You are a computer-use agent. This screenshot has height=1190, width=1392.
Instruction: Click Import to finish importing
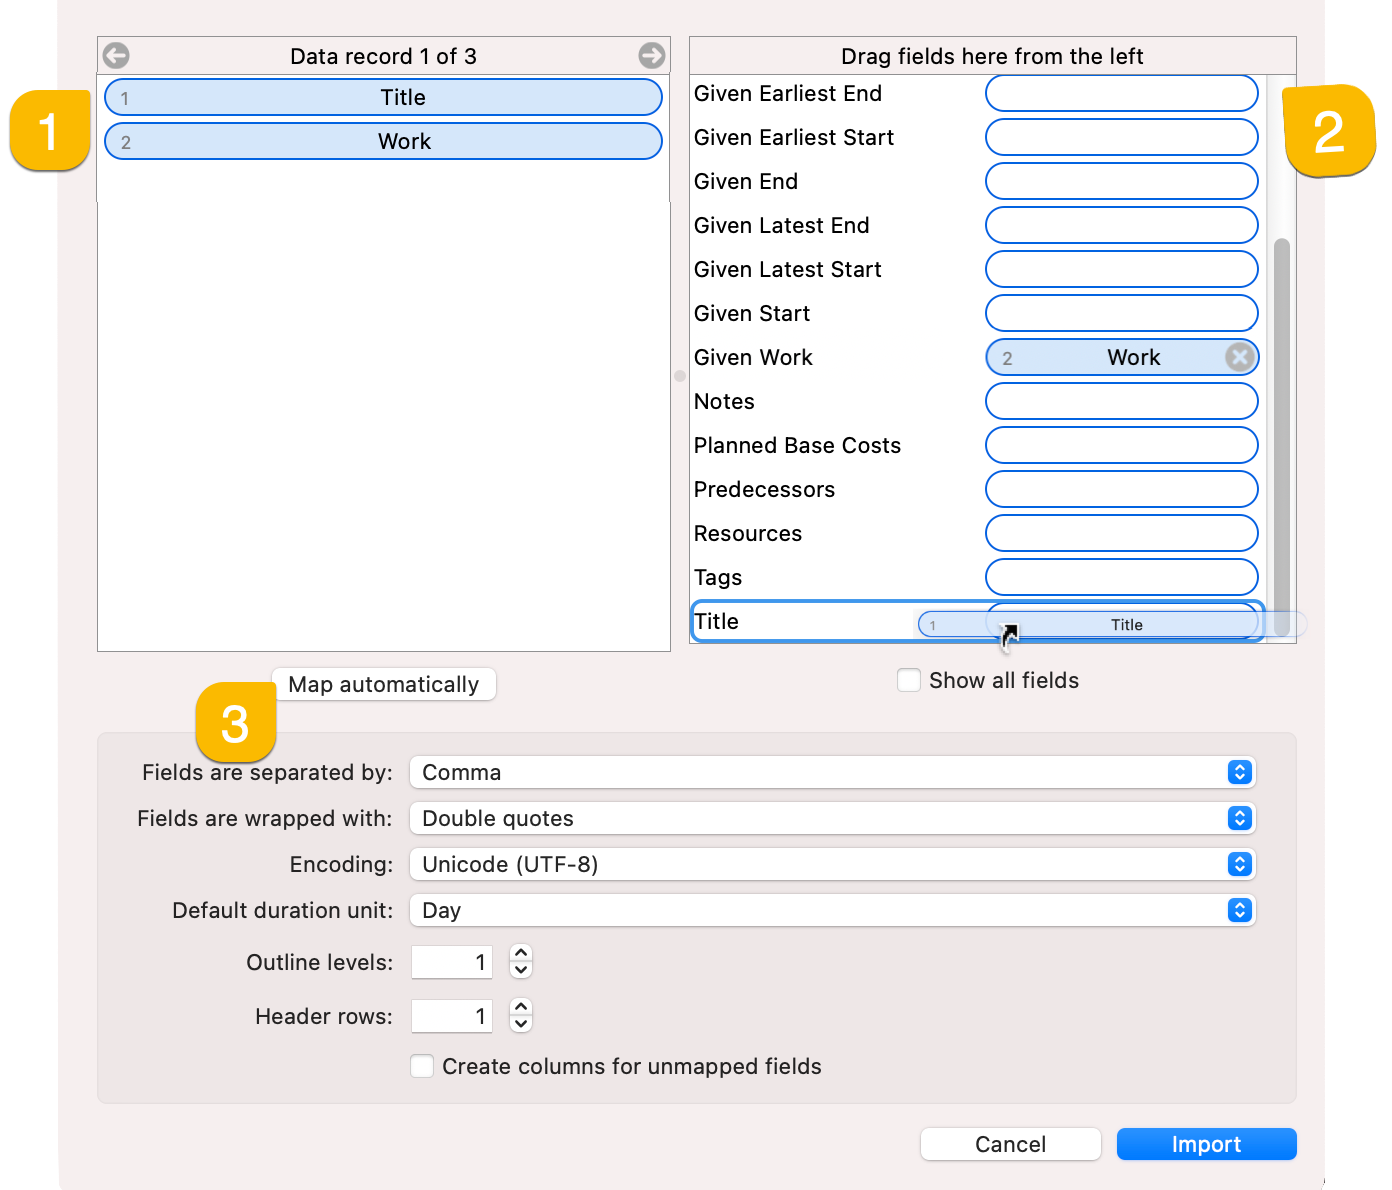[x=1206, y=1144]
